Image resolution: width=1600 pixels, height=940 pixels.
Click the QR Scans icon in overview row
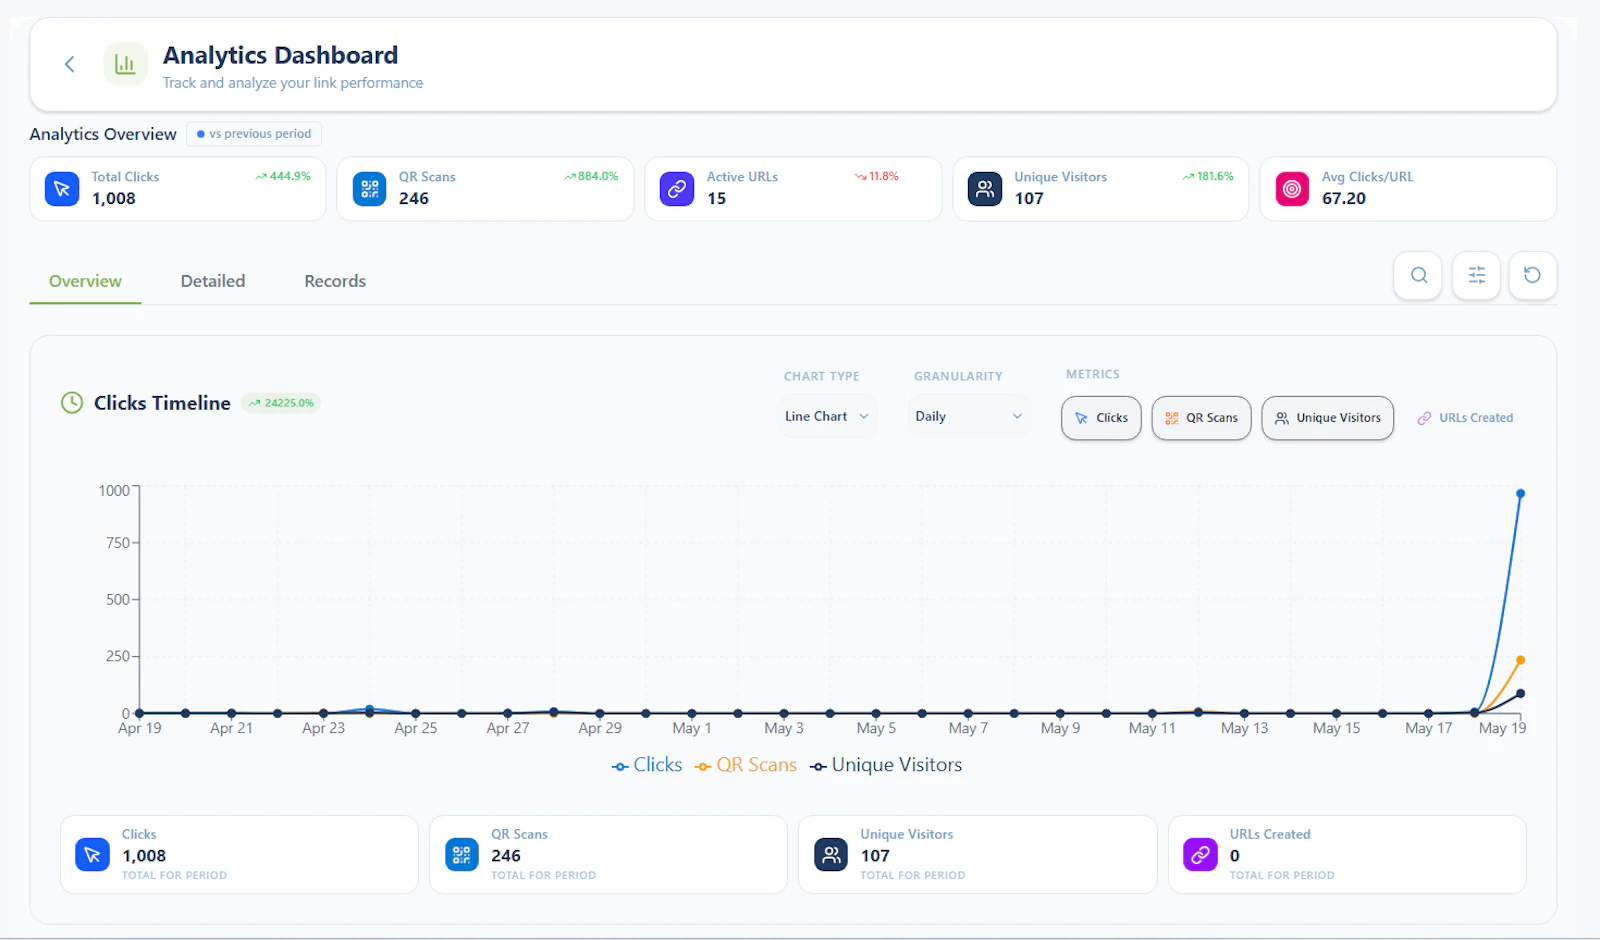tap(370, 188)
